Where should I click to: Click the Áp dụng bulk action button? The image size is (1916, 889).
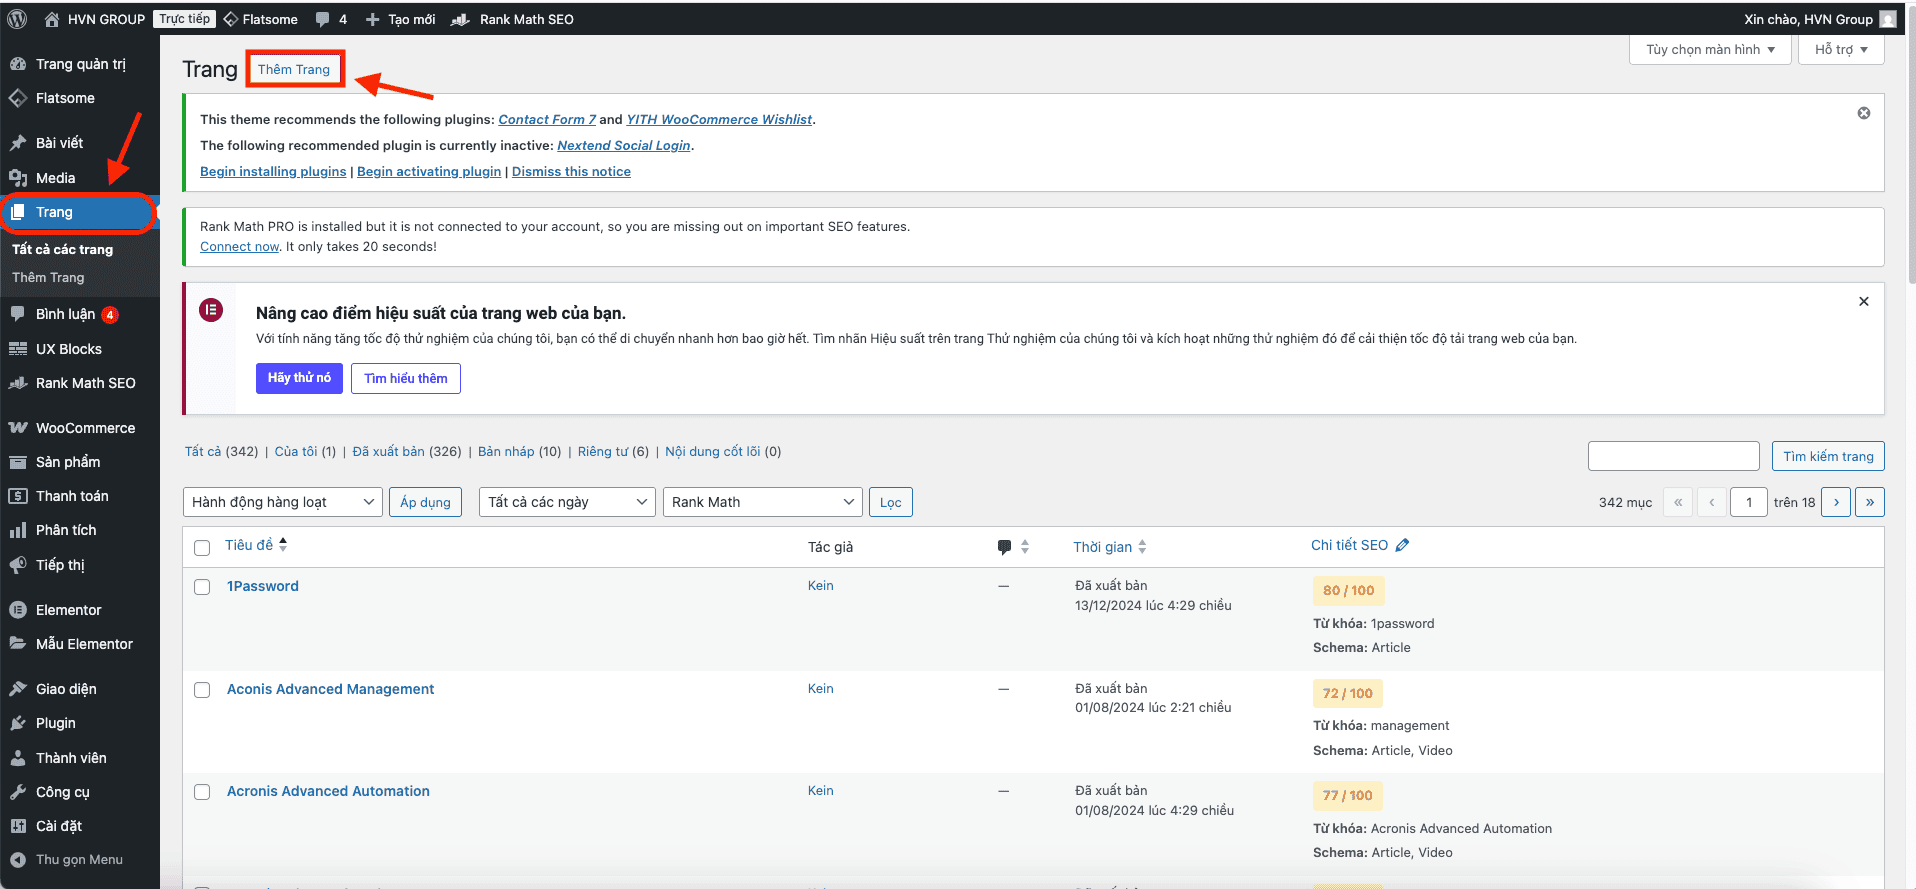pyautogui.click(x=425, y=502)
